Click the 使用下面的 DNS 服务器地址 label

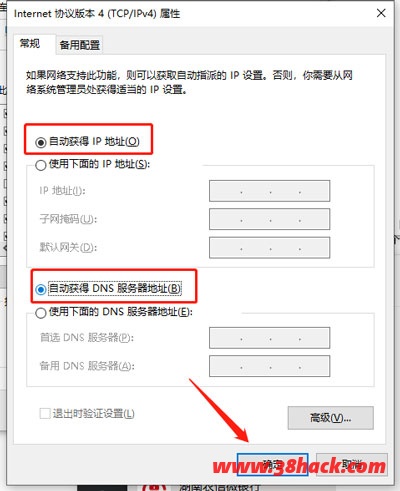121,312
